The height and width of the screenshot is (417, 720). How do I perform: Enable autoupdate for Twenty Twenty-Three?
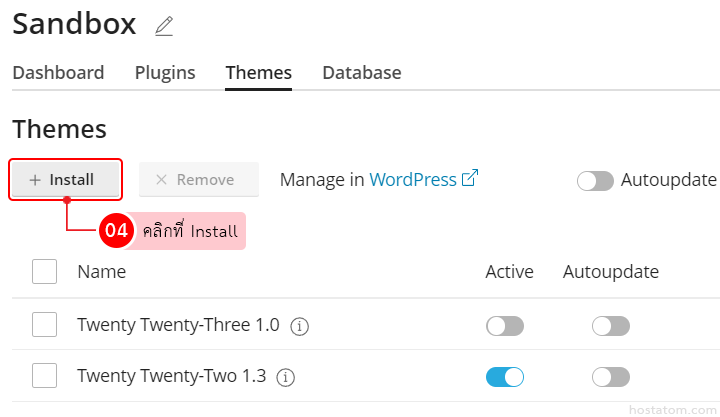[x=610, y=326]
